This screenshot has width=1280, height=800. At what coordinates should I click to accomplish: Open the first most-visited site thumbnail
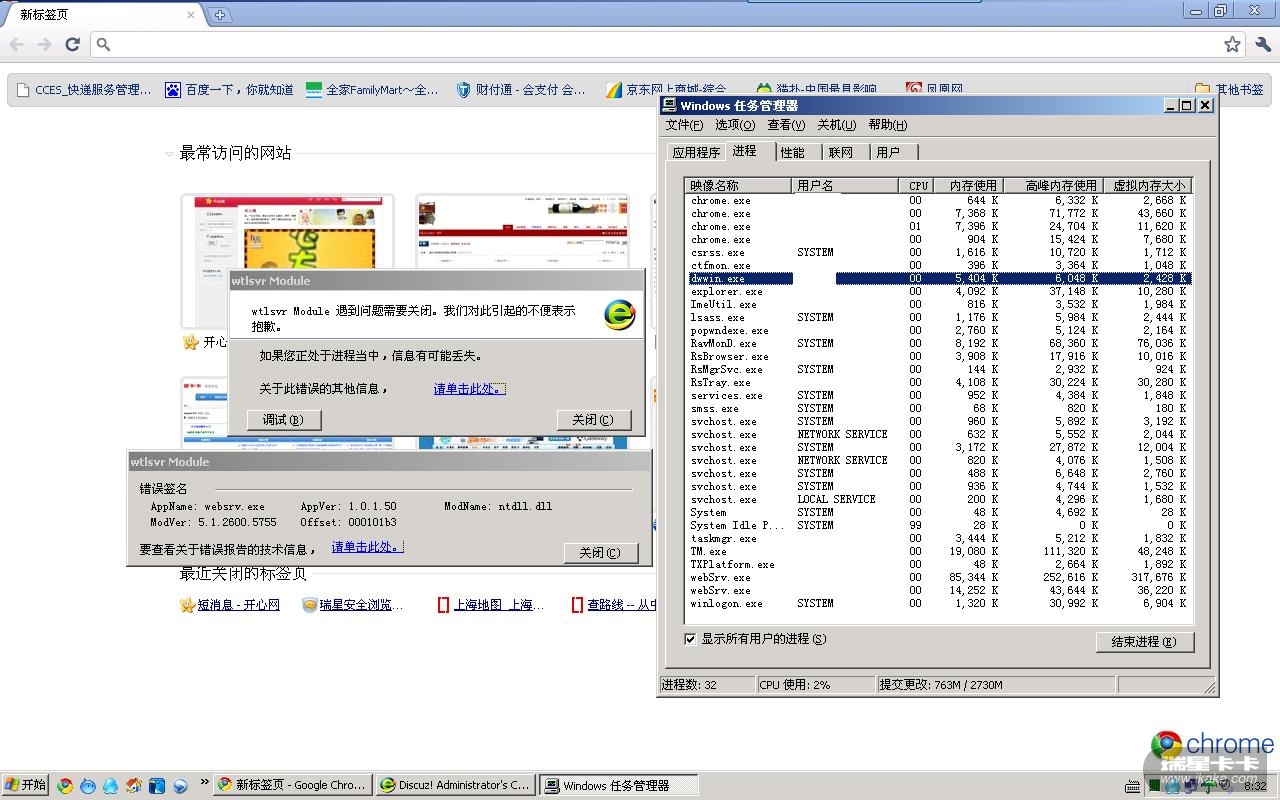(x=287, y=260)
